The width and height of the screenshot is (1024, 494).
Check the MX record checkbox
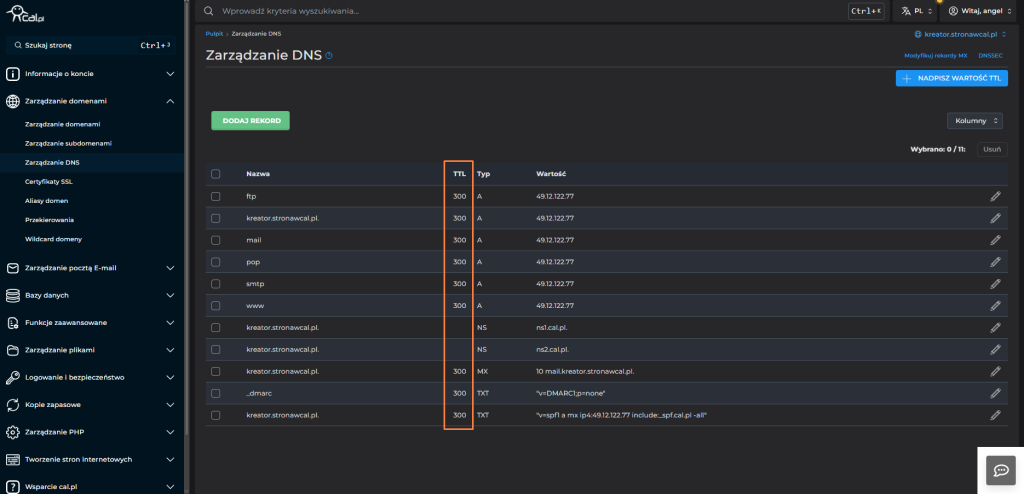[x=216, y=371]
